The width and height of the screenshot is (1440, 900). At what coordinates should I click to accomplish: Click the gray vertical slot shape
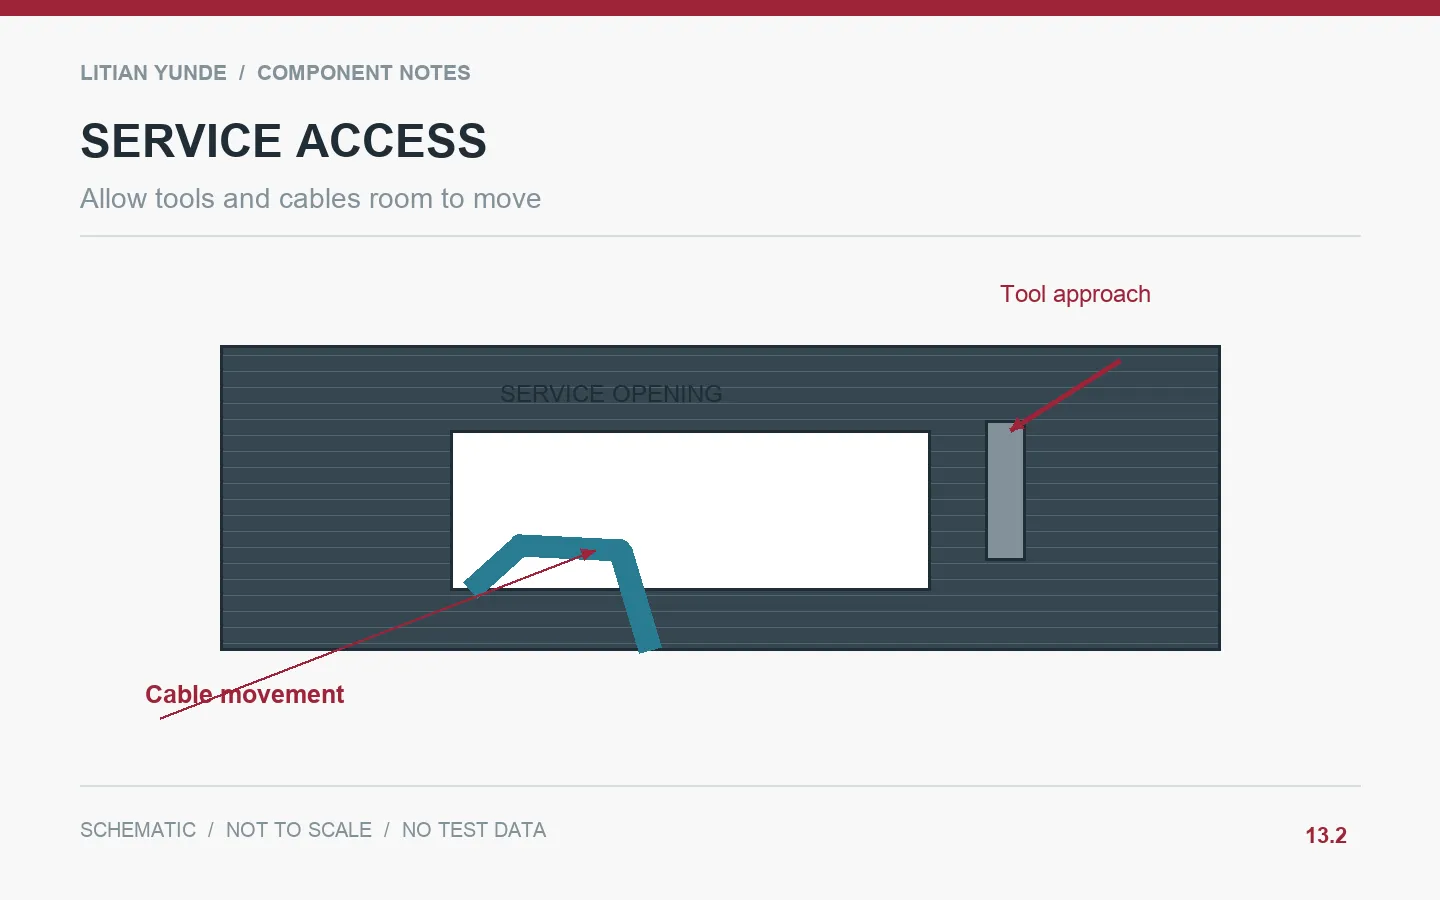point(1005,490)
